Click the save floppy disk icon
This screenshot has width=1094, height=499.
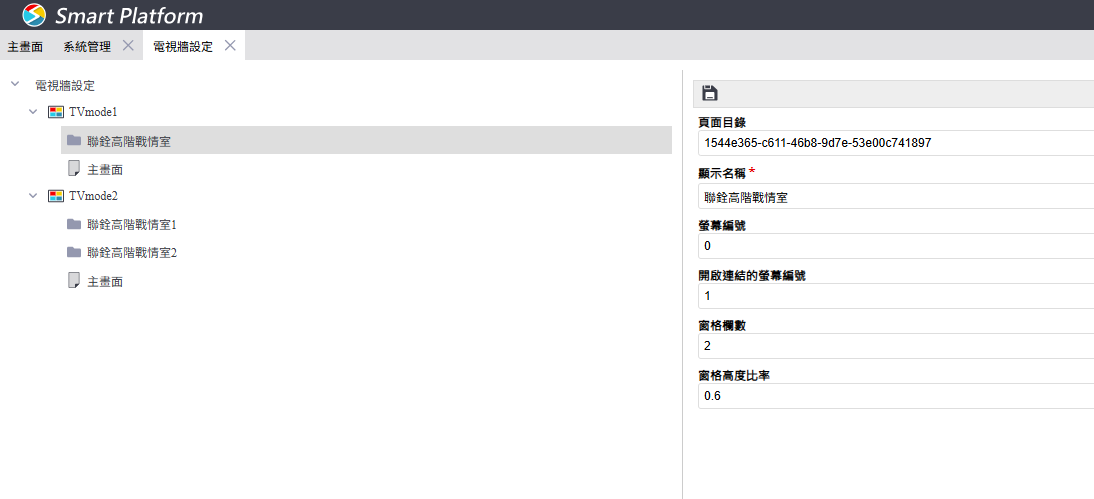point(710,93)
